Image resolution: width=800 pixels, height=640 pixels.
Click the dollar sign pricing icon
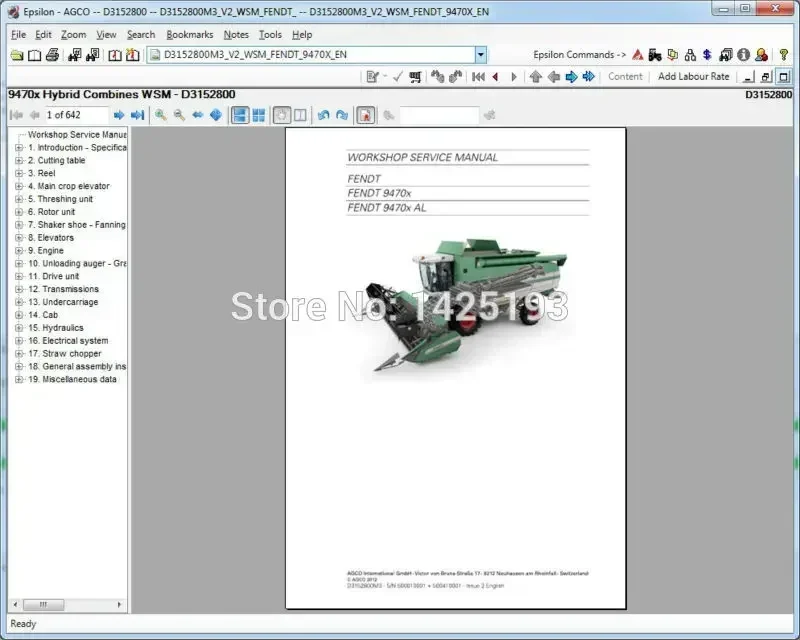tap(707, 55)
